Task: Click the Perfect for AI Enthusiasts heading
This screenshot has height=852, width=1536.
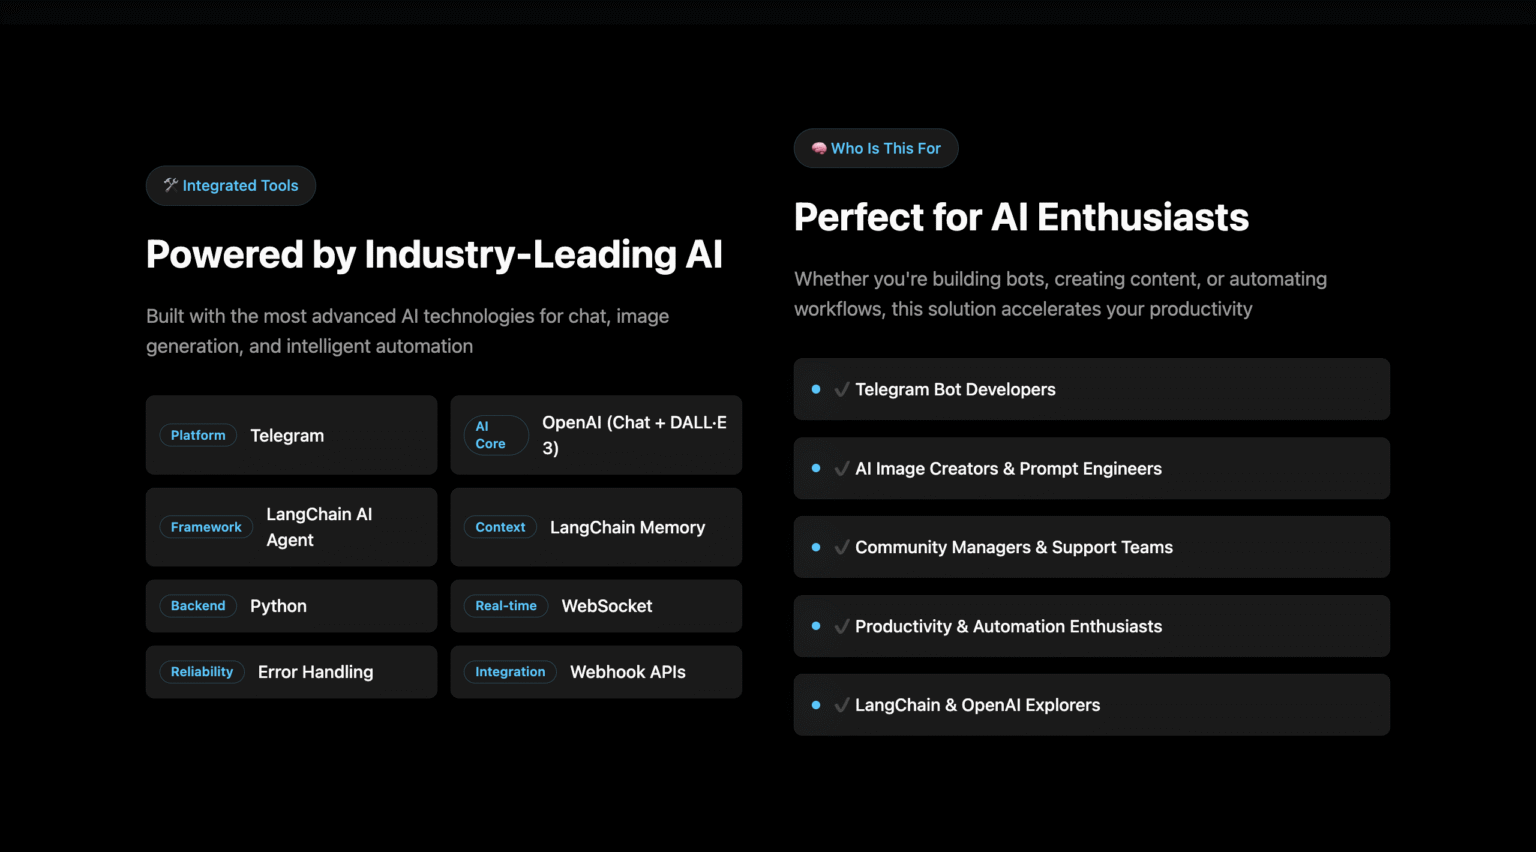Action: tap(1021, 217)
